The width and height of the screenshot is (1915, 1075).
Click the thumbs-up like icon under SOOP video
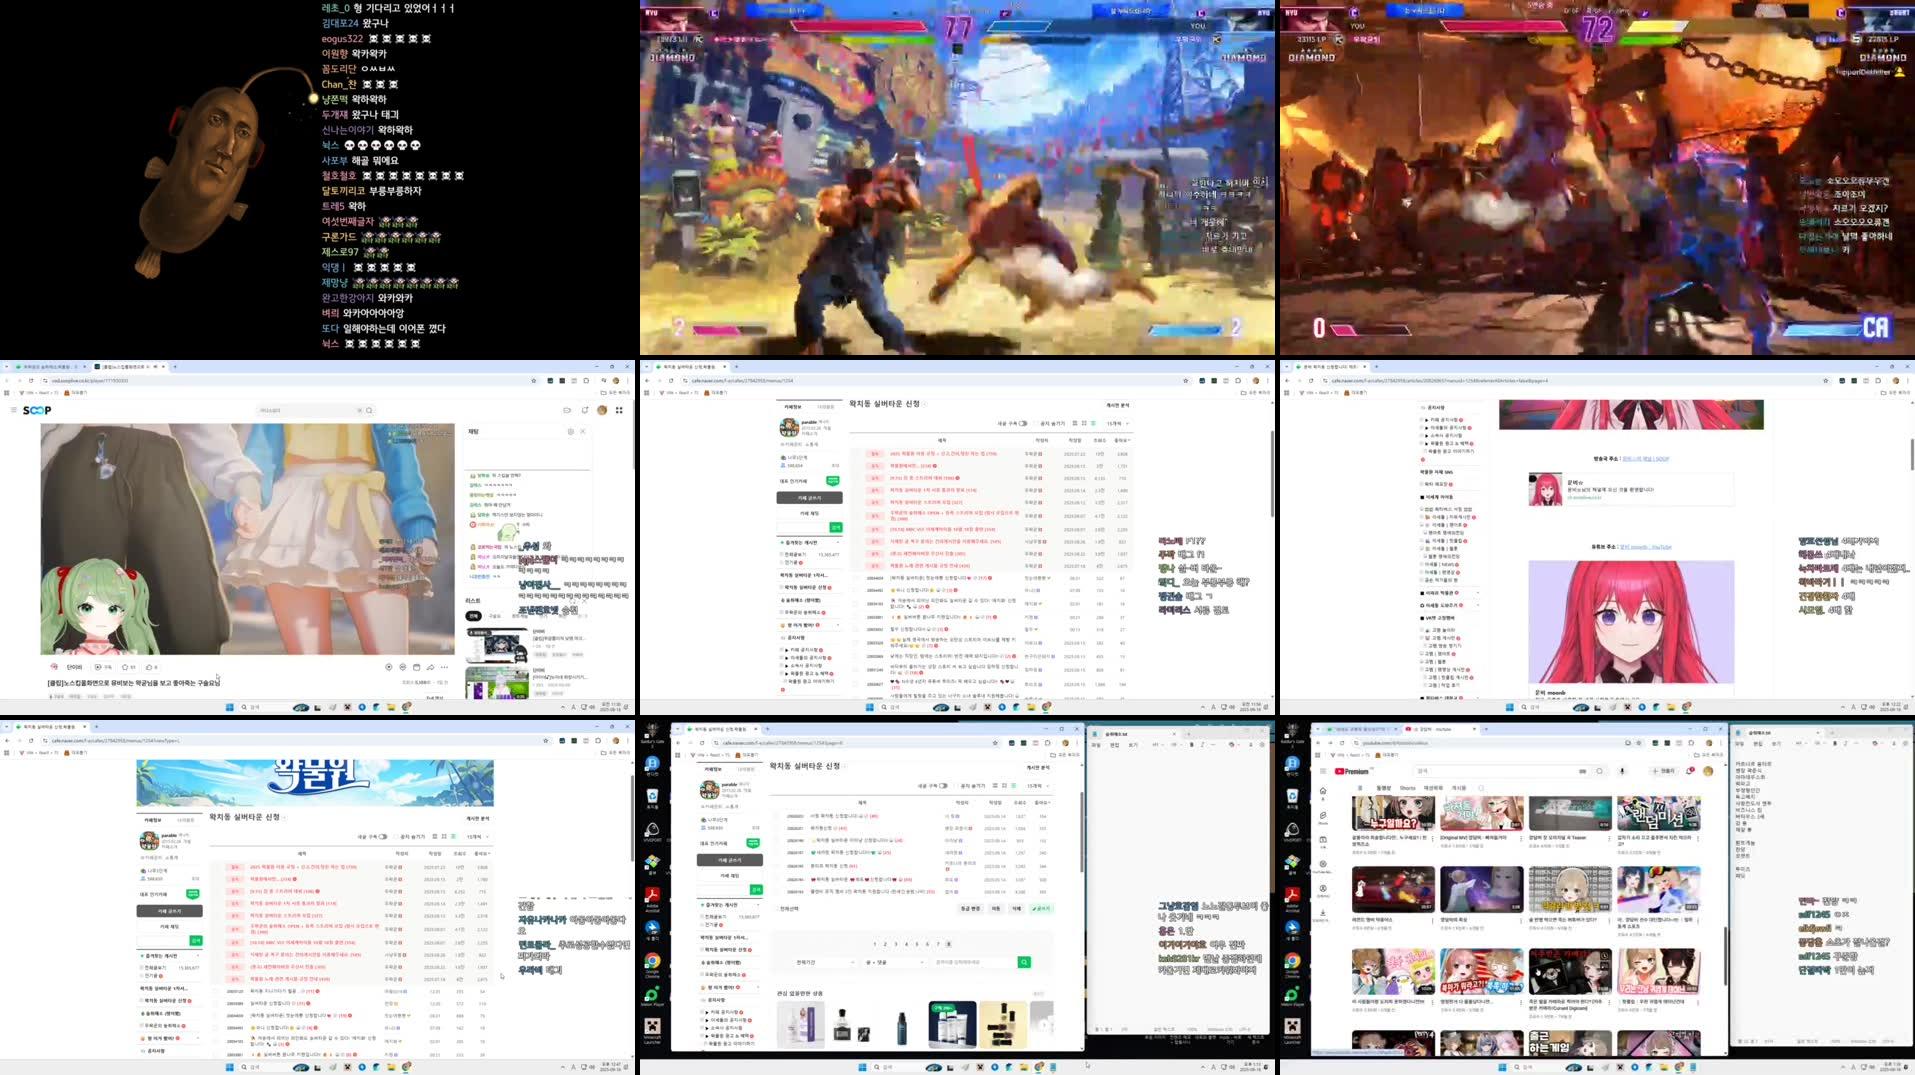coord(149,667)
